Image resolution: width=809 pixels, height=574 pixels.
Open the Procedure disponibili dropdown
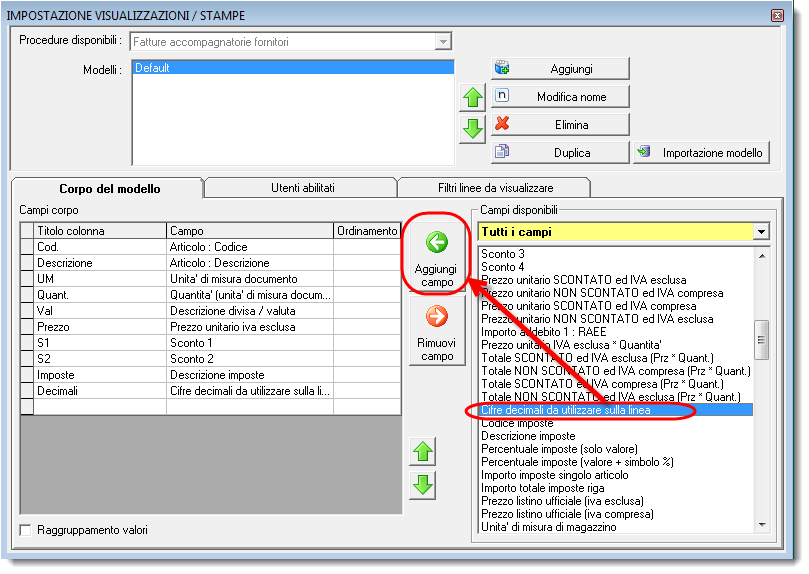click(x=443, y=42)
